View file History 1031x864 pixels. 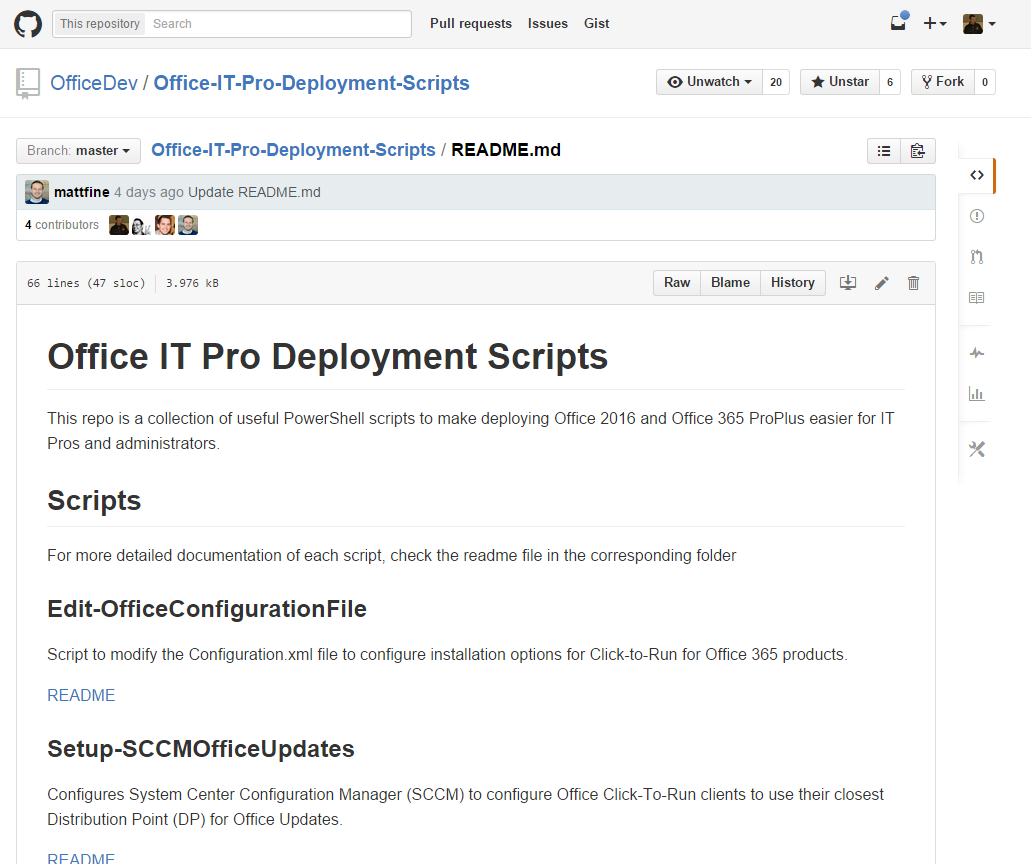coord(793,283)
